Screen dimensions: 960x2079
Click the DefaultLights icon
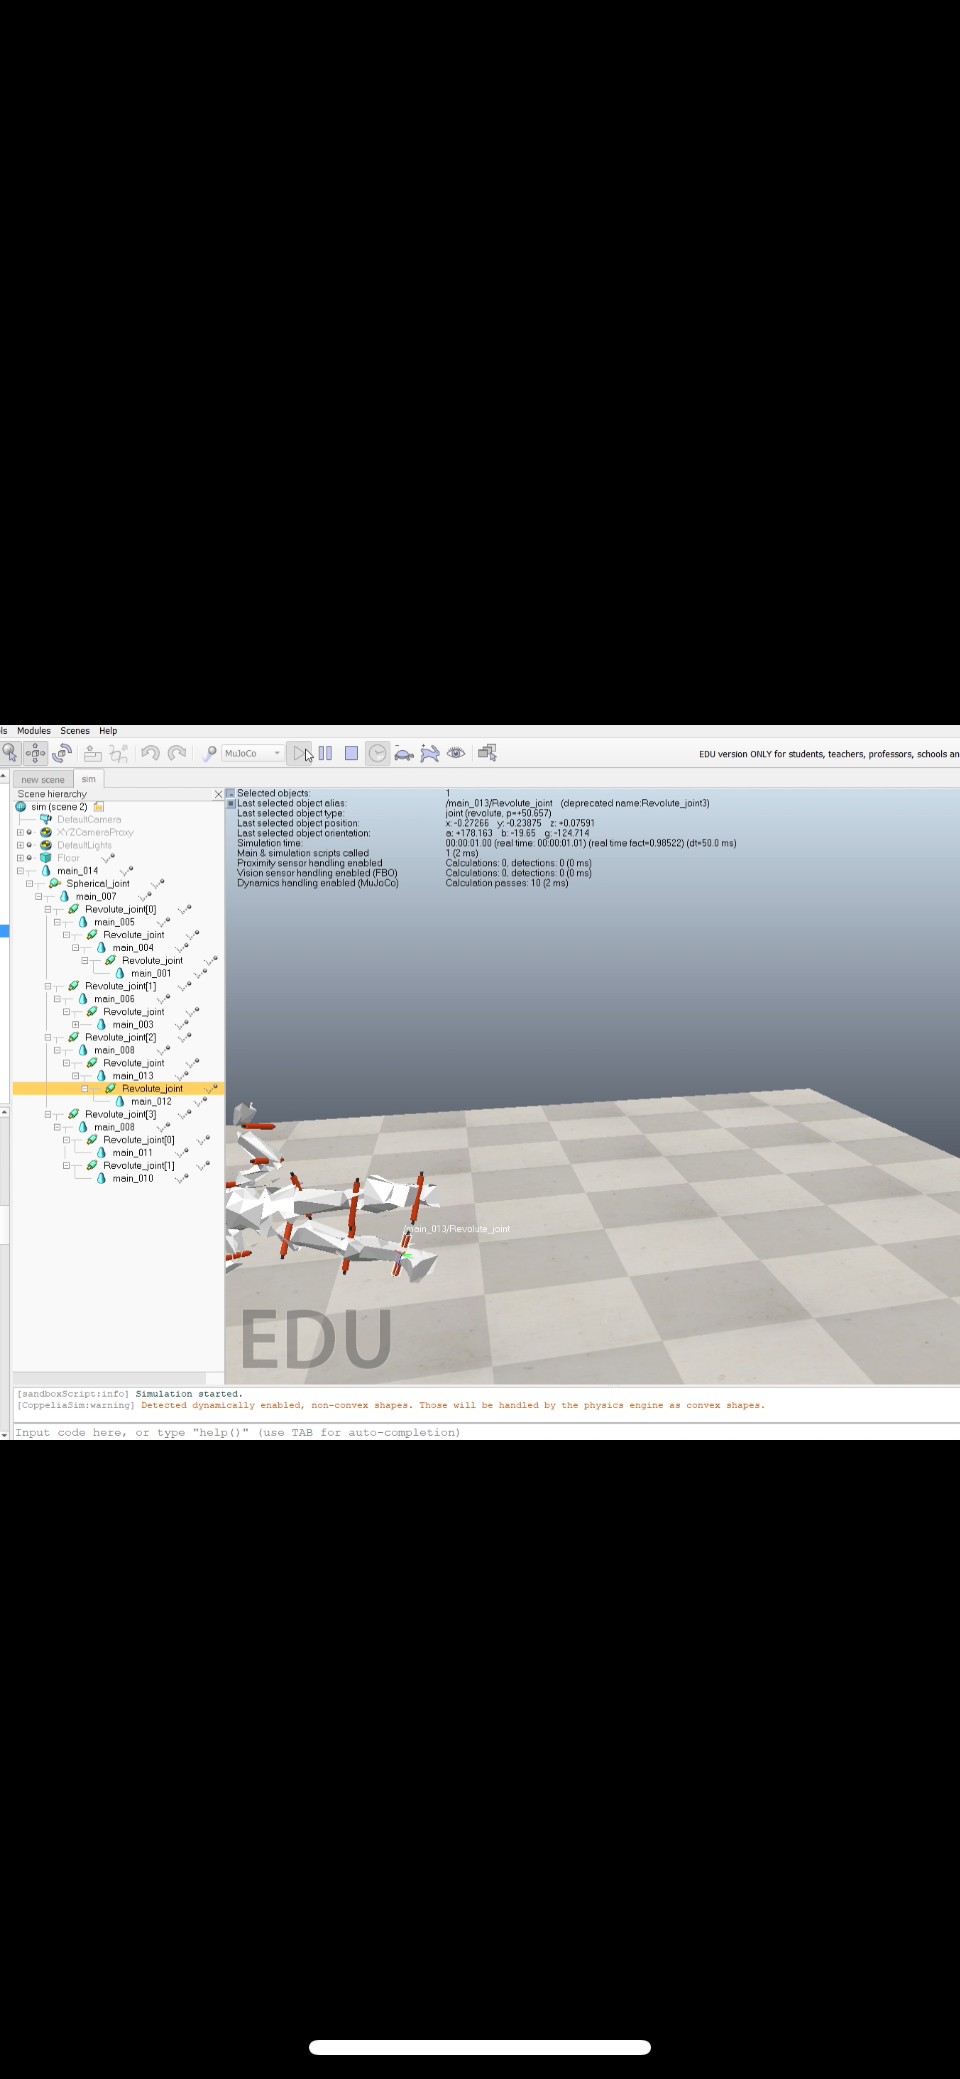tap(46, 845)
